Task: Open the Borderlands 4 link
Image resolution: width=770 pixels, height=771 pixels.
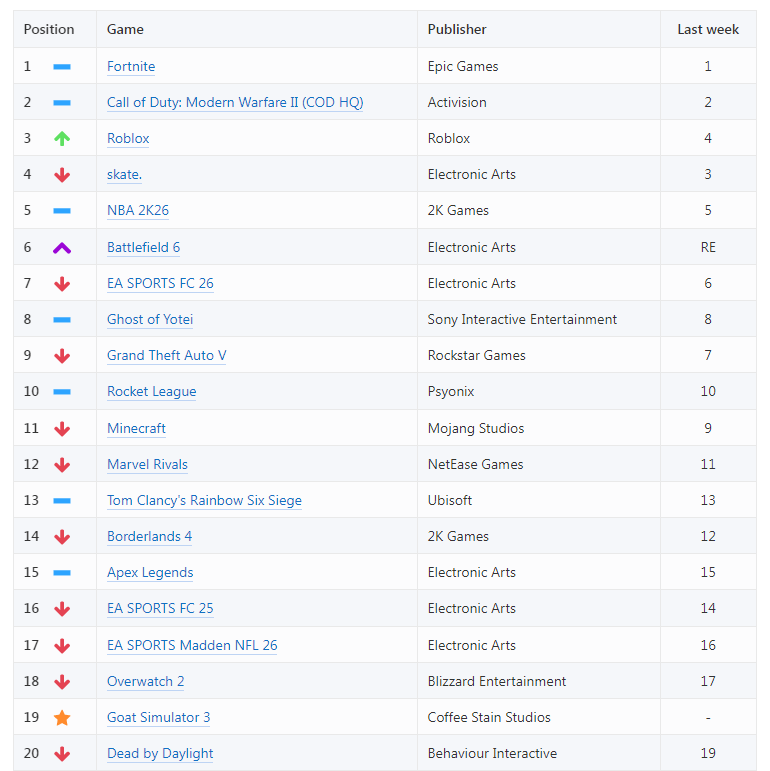Action: pos(149,537)
